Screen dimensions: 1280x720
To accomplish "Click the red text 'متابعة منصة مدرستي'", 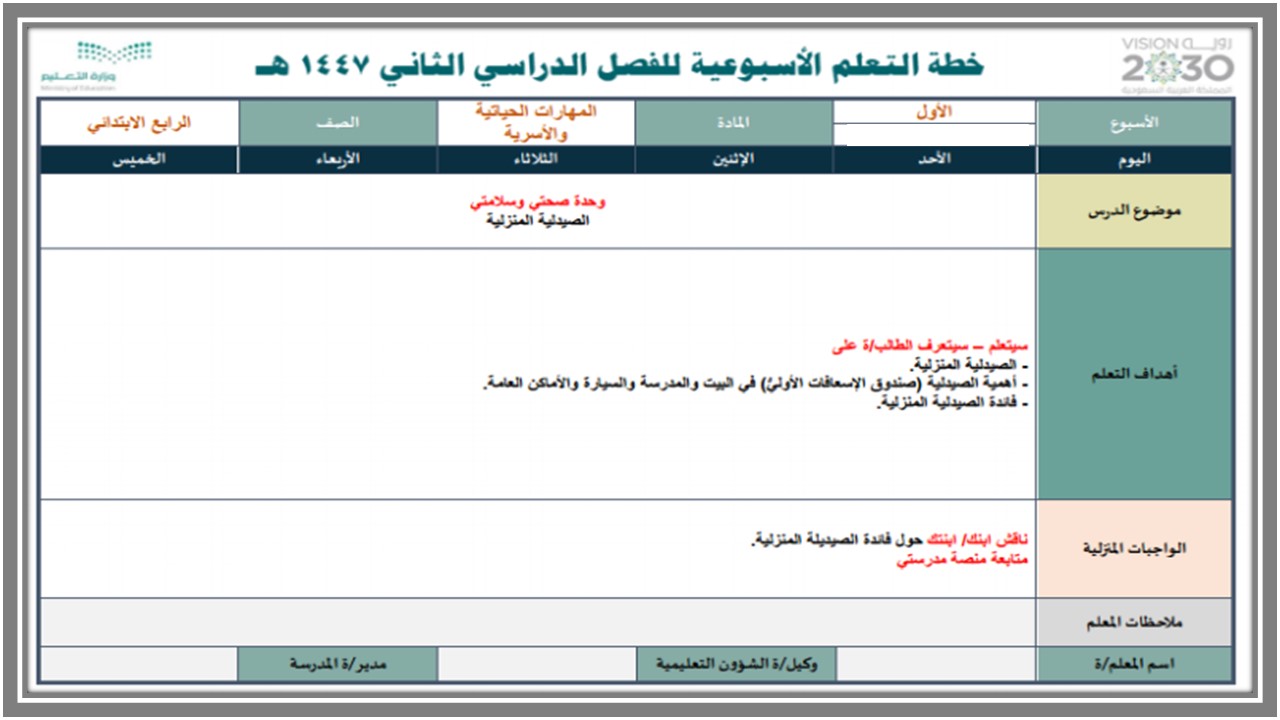I will (x=962, y=561).
